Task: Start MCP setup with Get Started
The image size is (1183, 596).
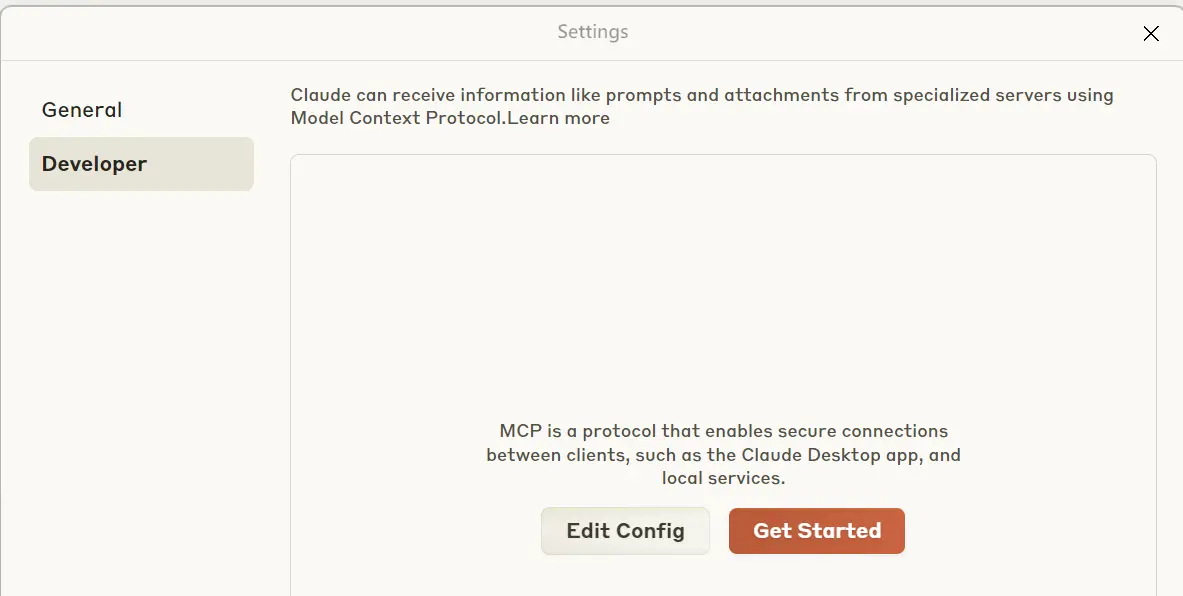Action: pyautogui.click(x=816, y=531)
